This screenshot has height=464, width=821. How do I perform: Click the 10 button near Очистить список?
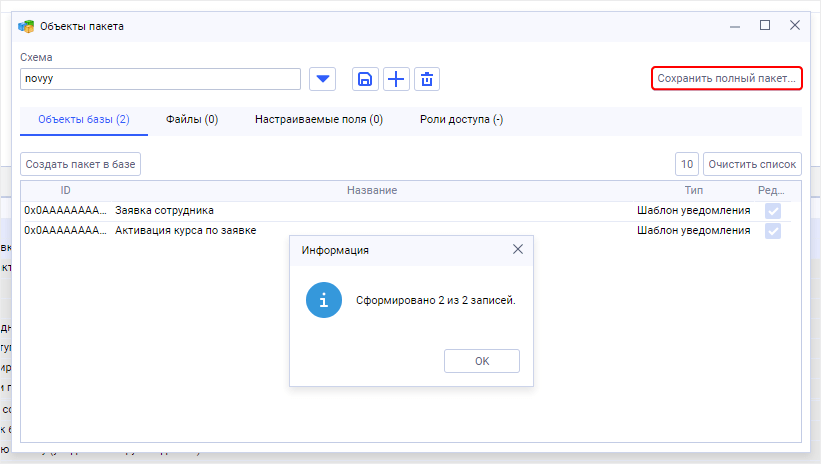click(687, 164)
